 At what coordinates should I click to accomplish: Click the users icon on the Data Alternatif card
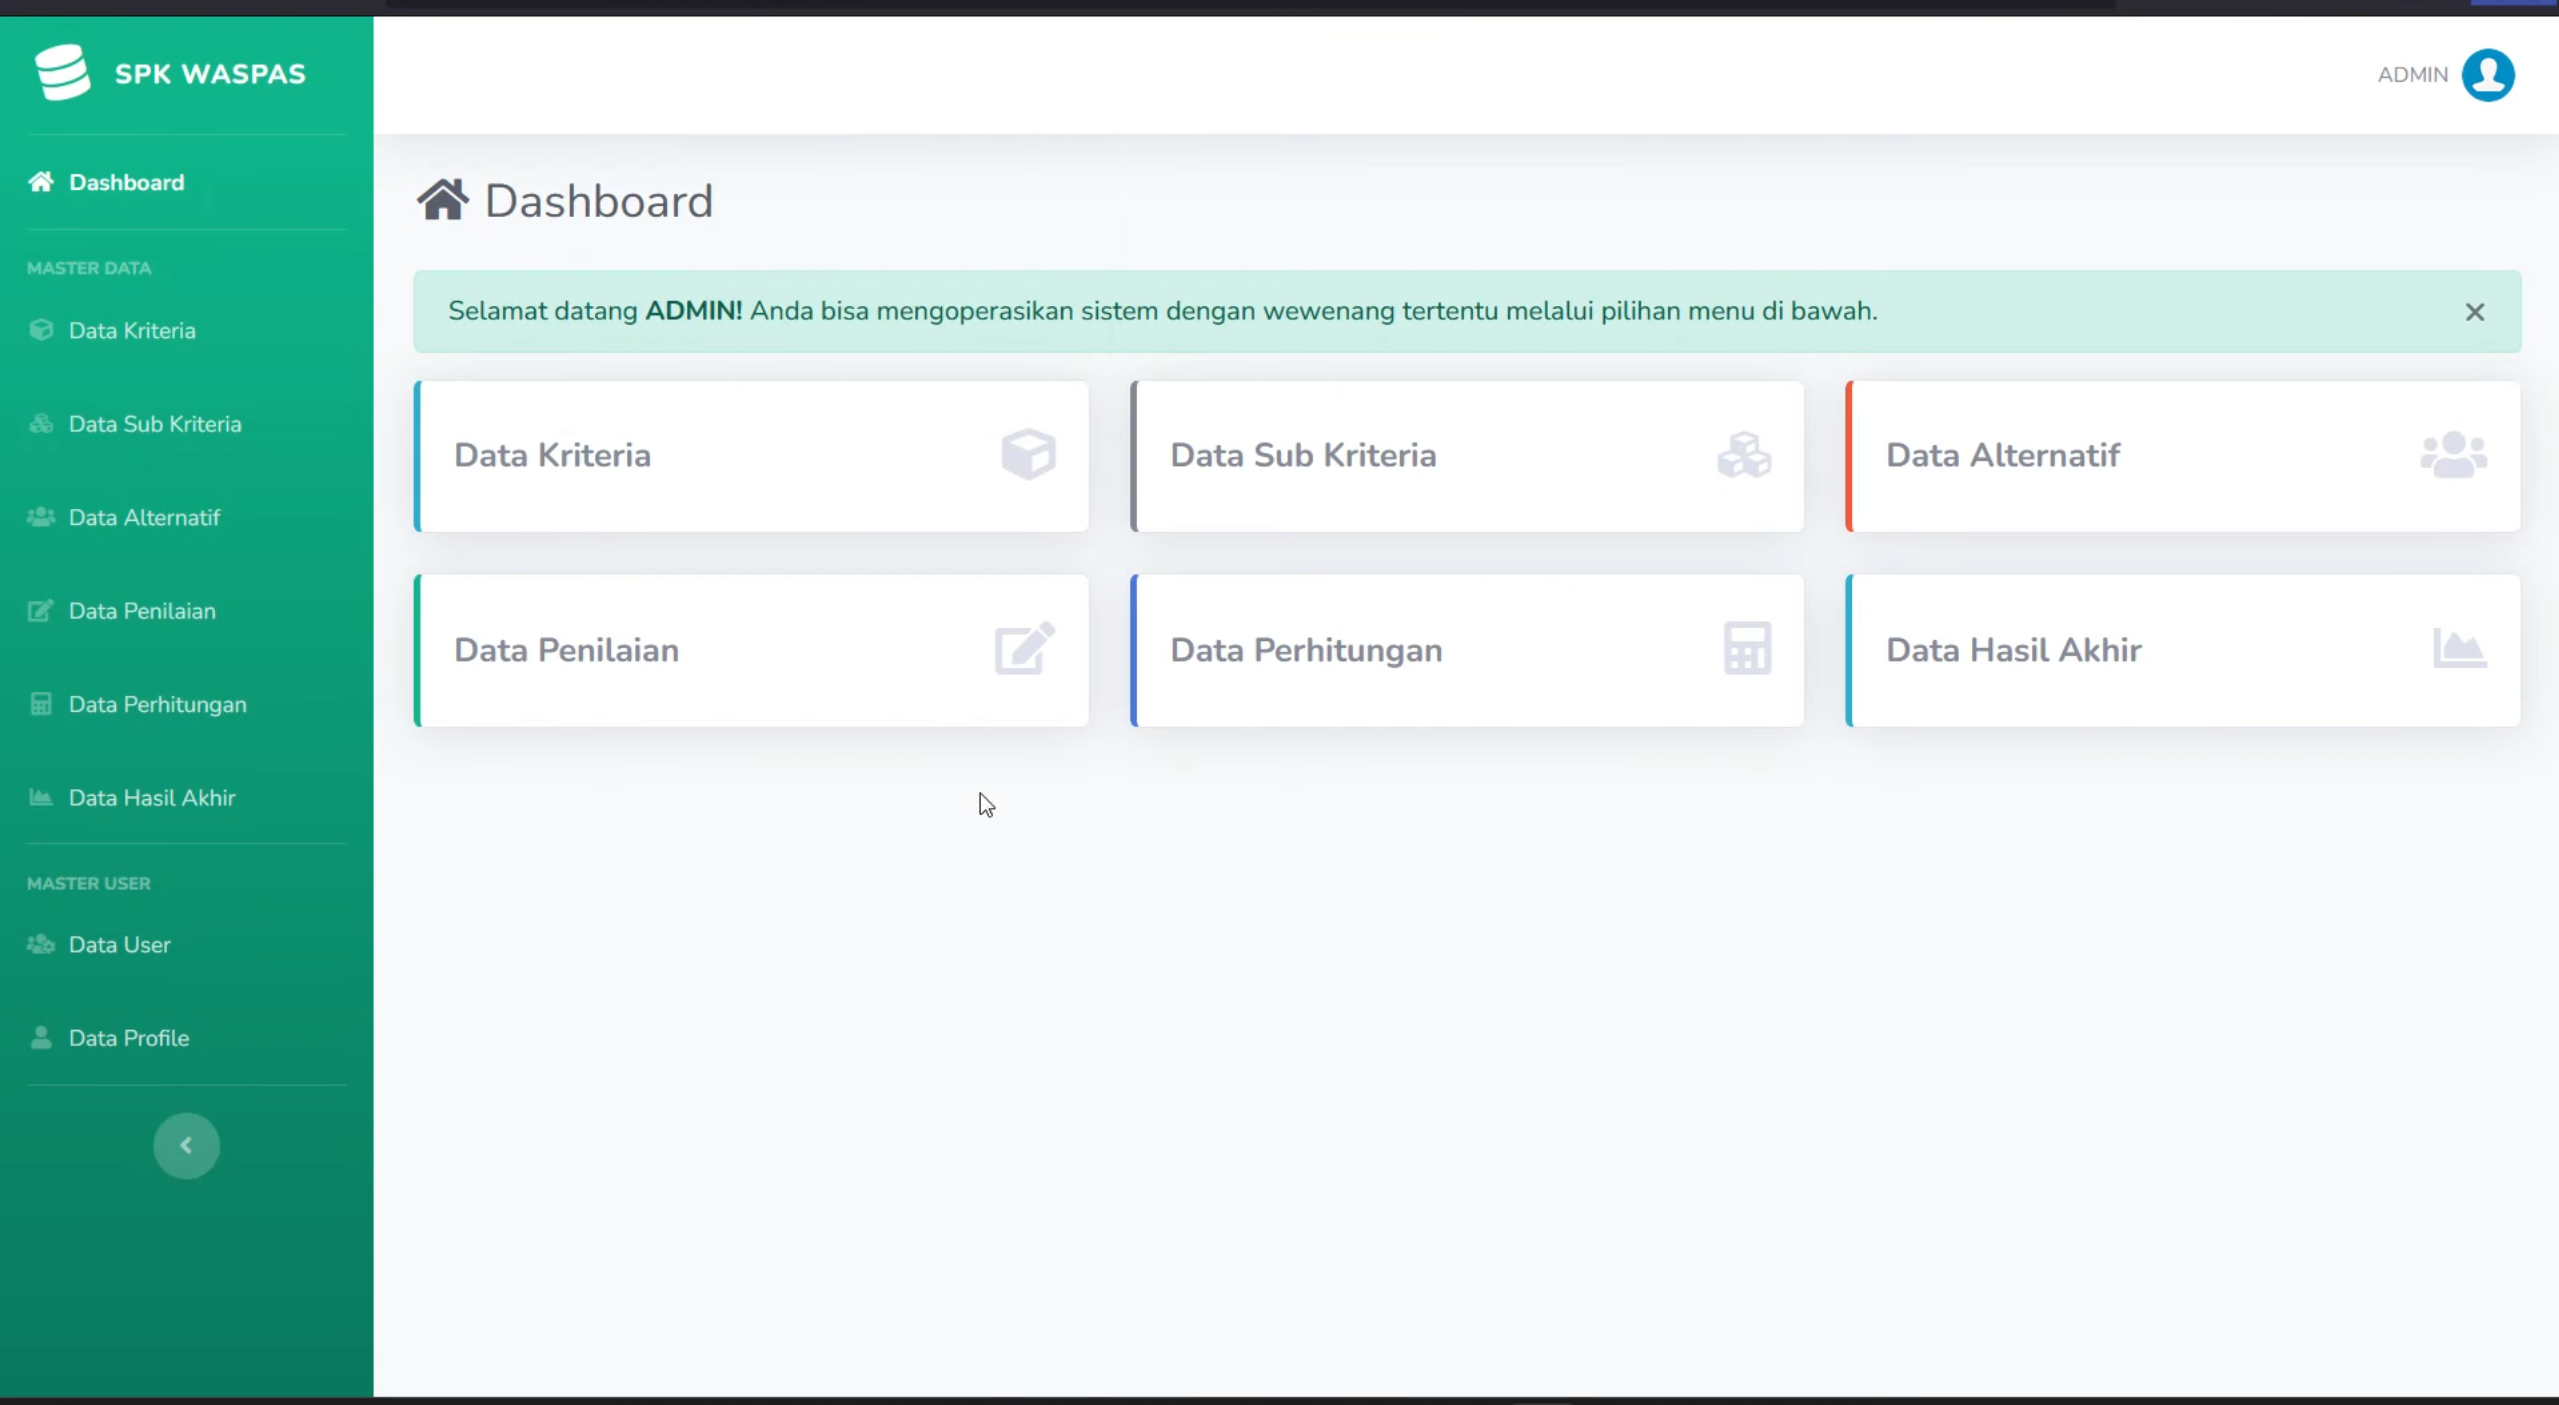tap(2454, 455)
